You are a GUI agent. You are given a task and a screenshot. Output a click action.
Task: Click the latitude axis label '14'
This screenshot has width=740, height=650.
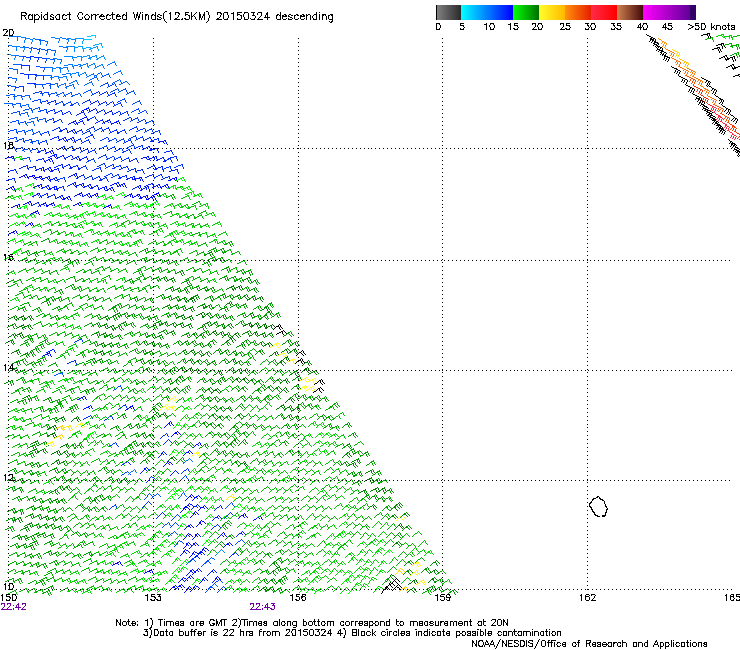(x=8, y=367)
